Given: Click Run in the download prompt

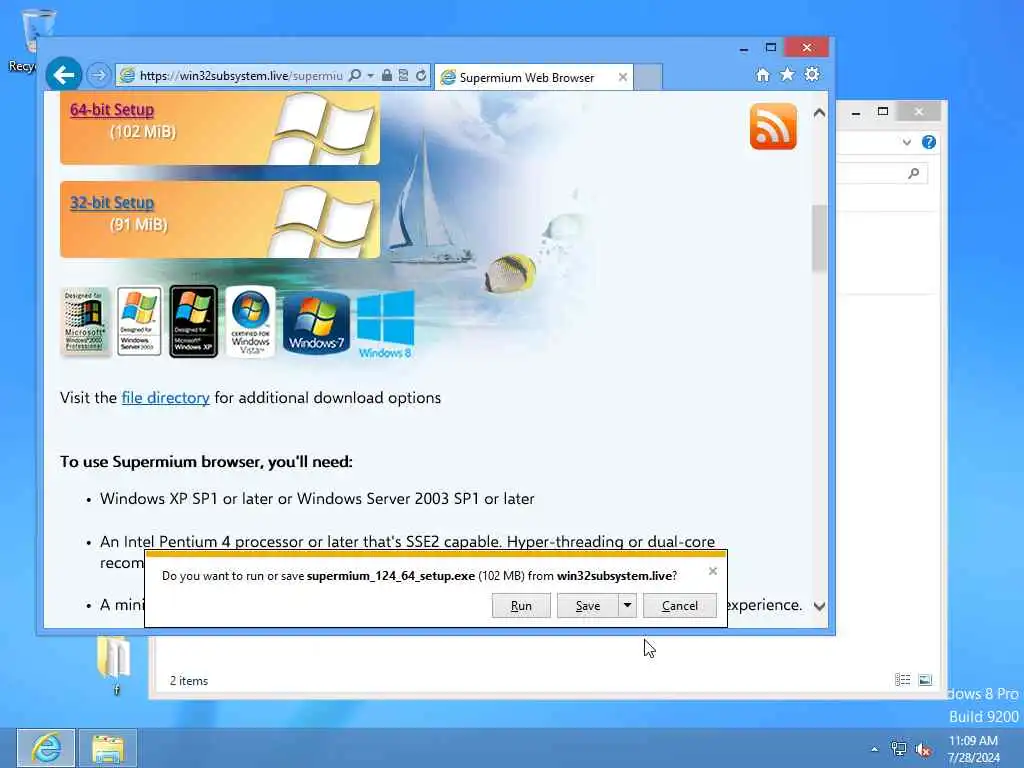Looking at the screenshot, I should pyautogui.click(x=521, y=605).
